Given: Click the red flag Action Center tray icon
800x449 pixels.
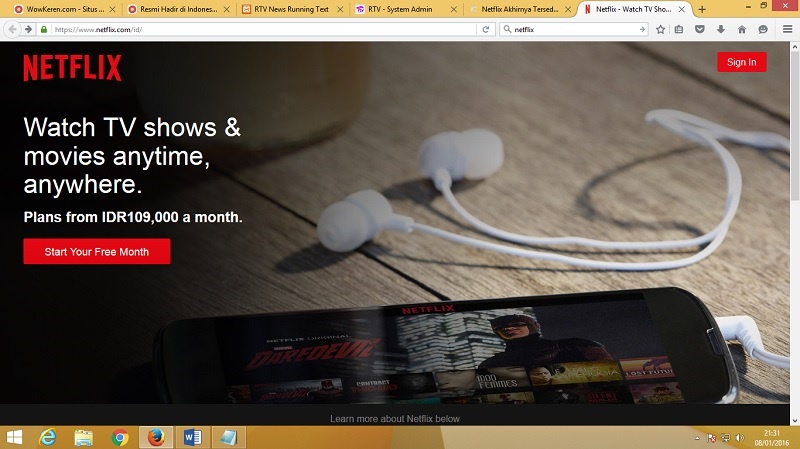Looking at the screenshot, I should coord(711,438).
